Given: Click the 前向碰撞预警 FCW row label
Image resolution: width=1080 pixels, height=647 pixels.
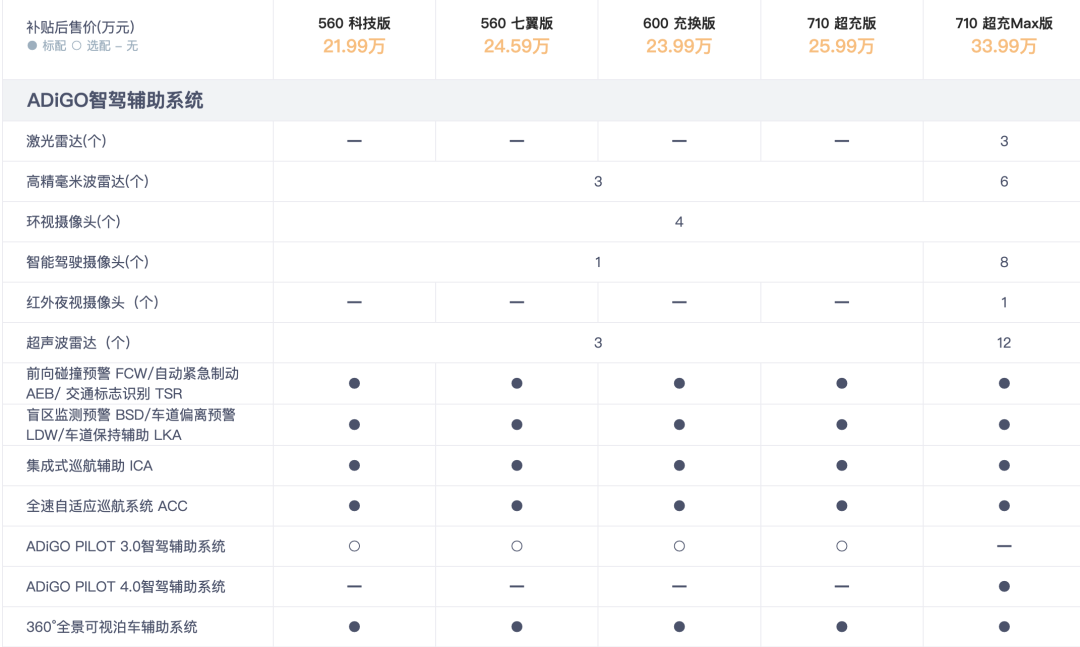Looking at the screenshot, I should [x=132, y=384].
